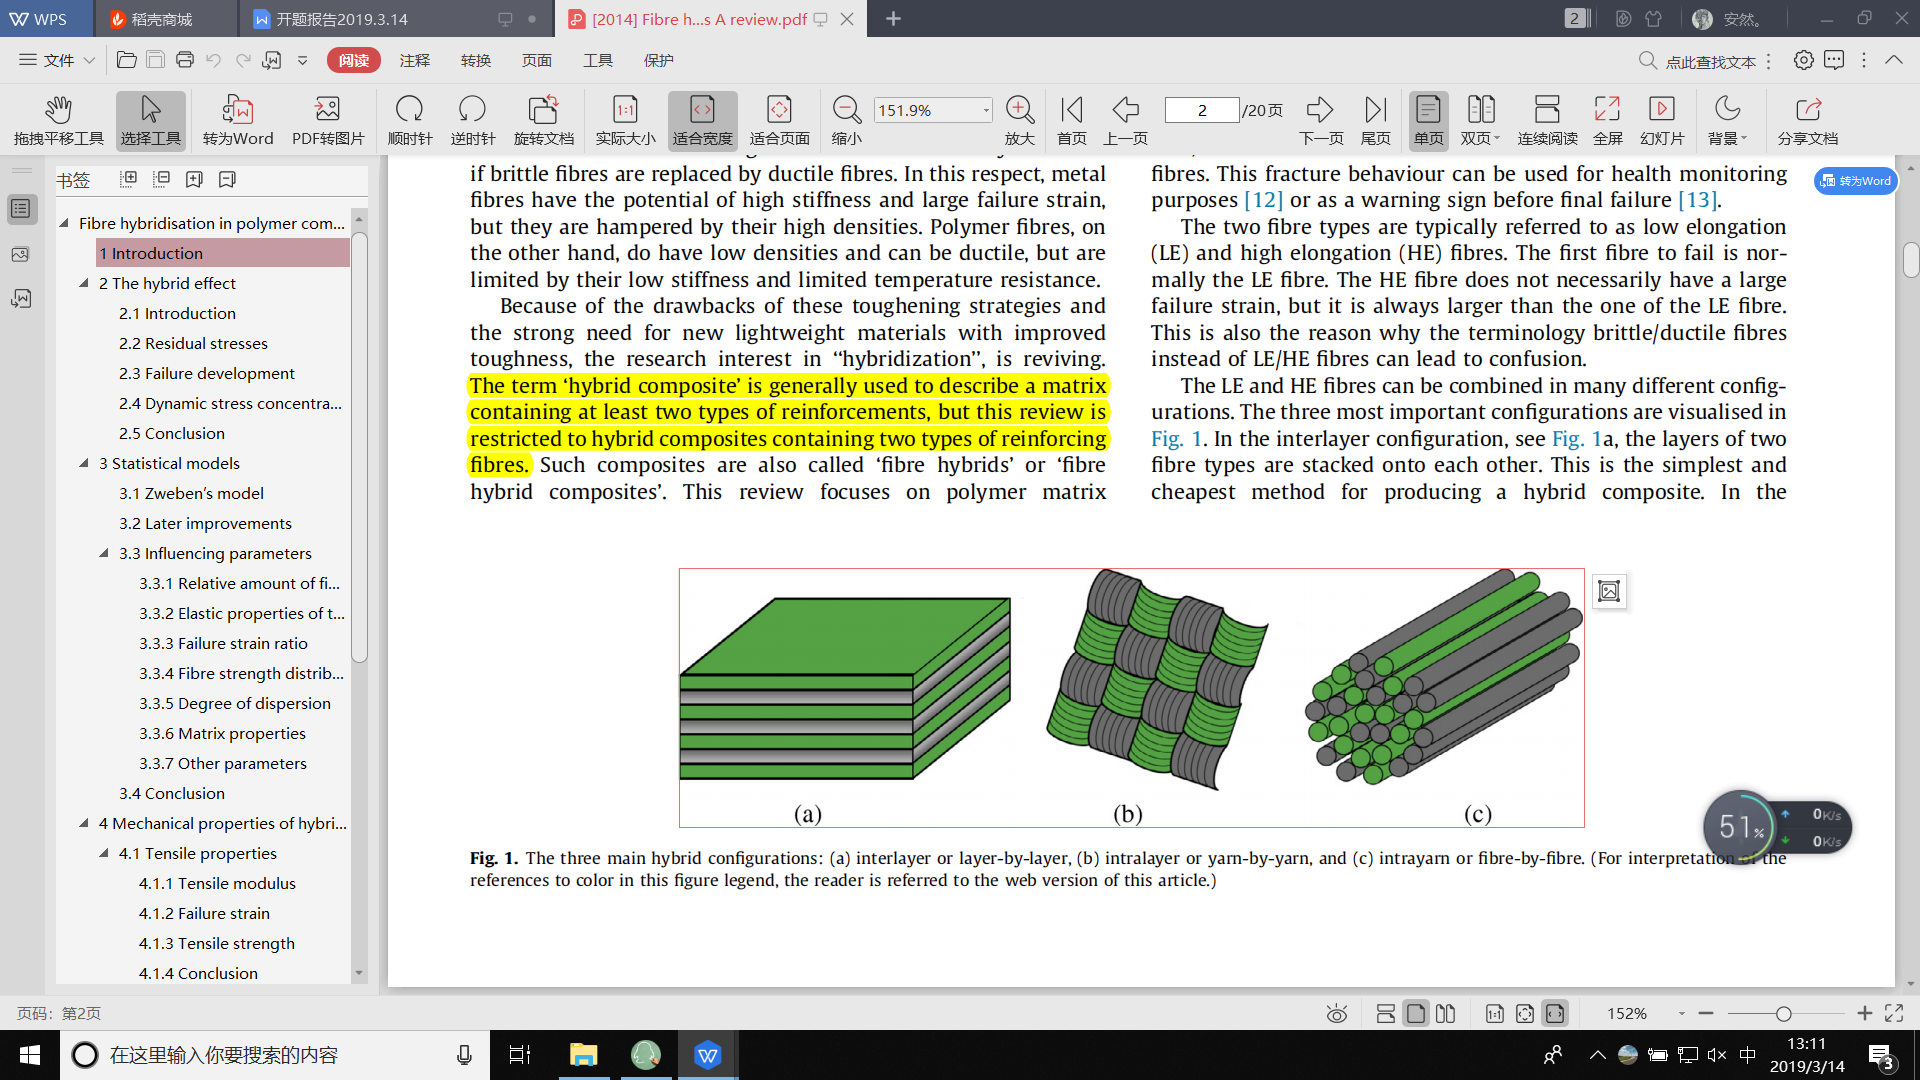Open reference link [12] in text
The height and width of the screenshot is (1080, 1920).
(1263, 200)
